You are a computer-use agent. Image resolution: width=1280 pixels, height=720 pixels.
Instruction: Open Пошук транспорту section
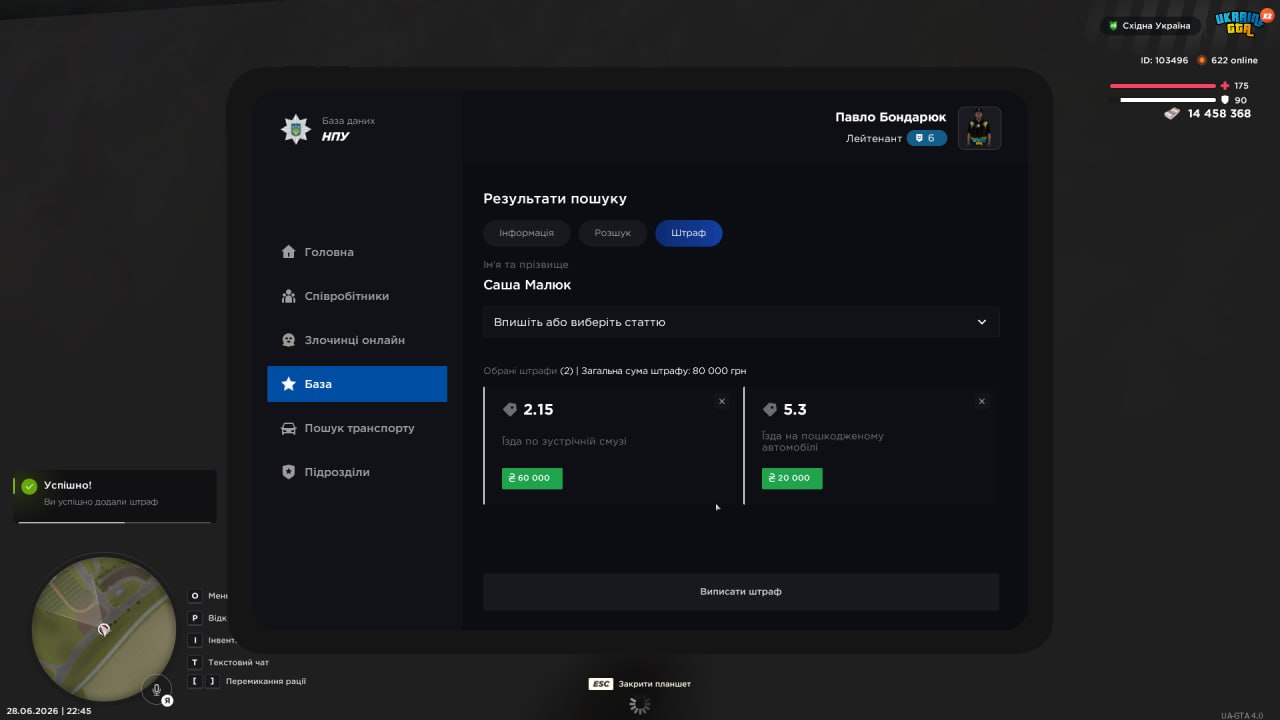pos(357,428)
